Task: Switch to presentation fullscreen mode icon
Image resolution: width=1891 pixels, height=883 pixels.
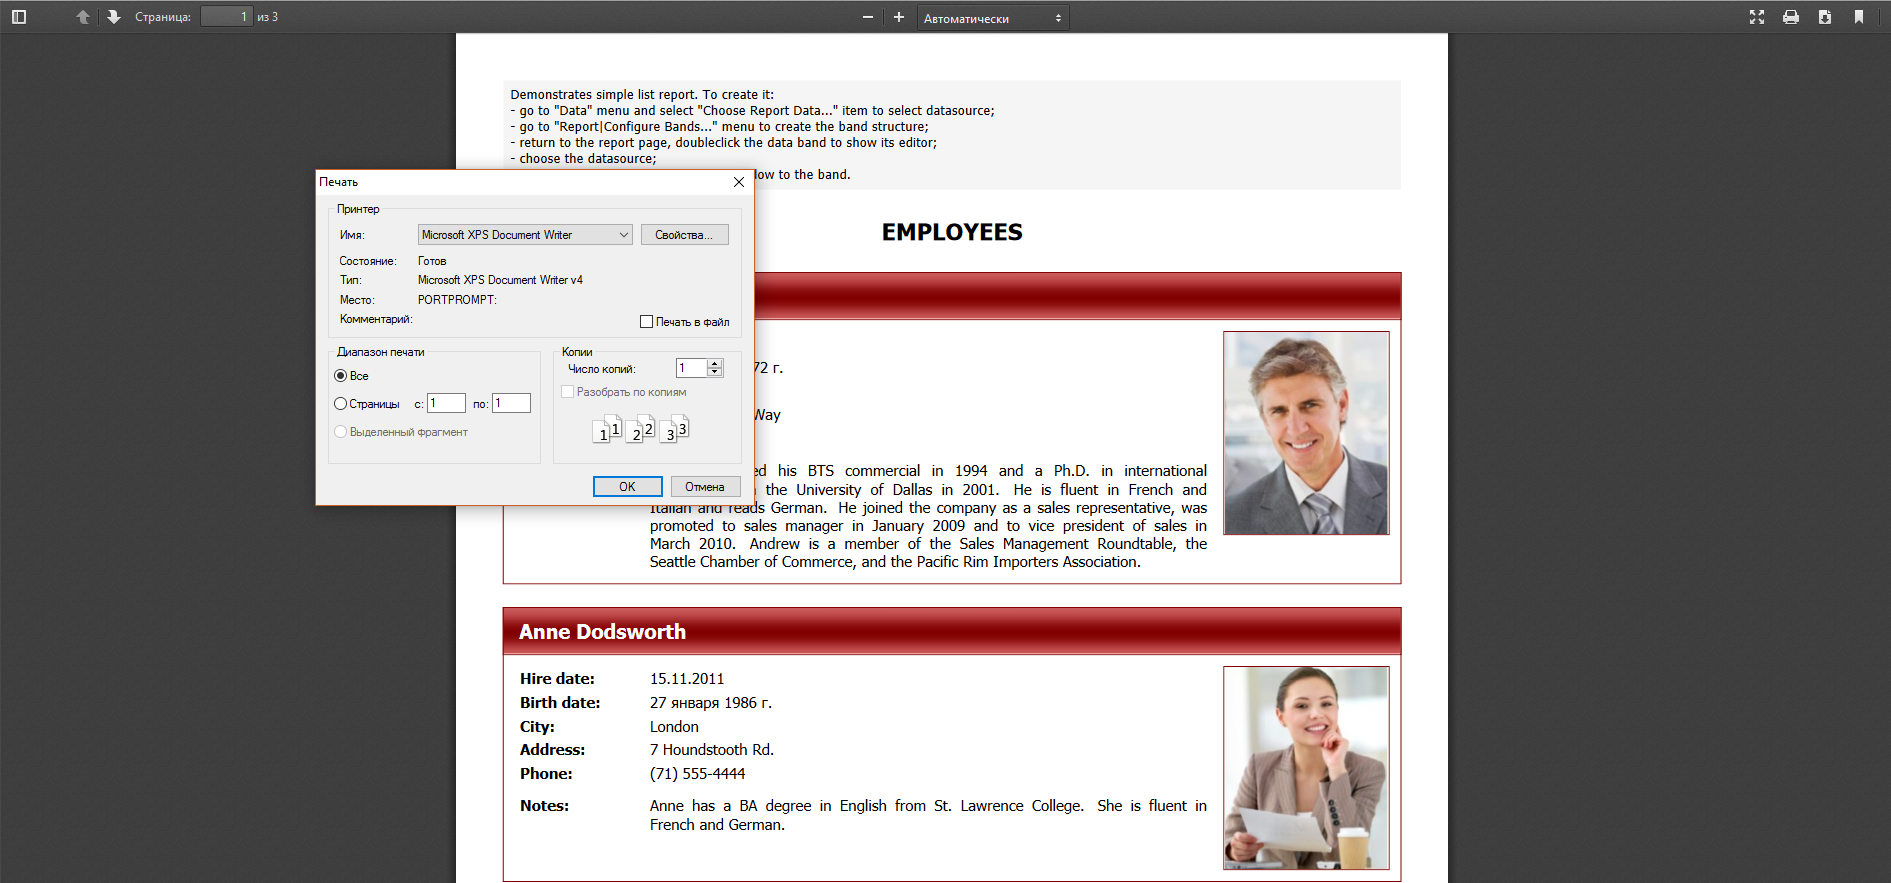Action: point(1757,17)
